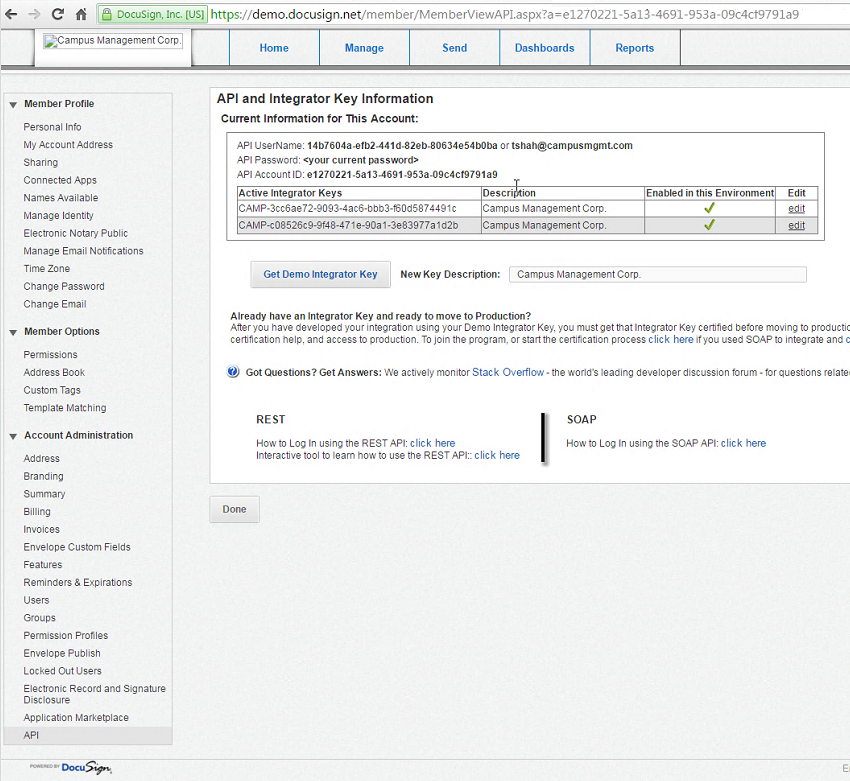The width and height of the screenshot is (850, 781).
Task: Select Sharing in Member Profile
Action: point(41,163)
